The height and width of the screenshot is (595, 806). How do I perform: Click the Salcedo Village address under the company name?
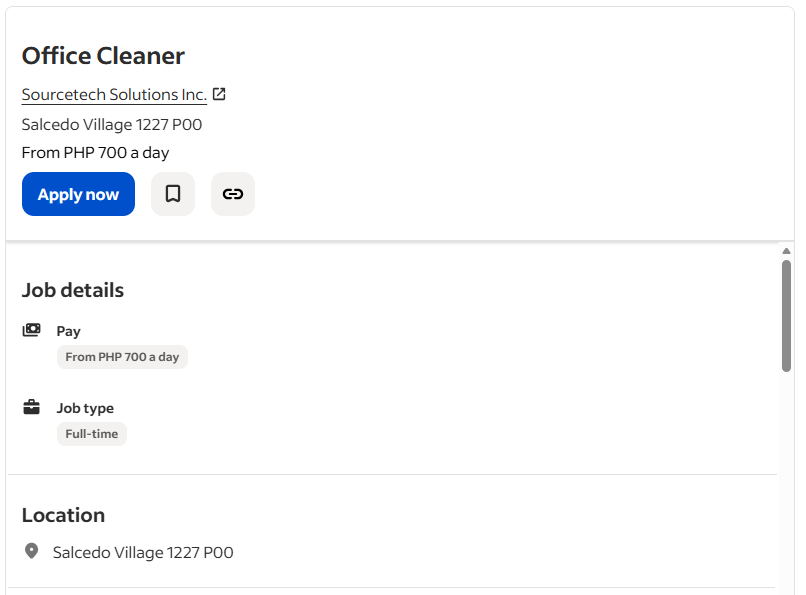pyautogui.click(x=112, y=125)
